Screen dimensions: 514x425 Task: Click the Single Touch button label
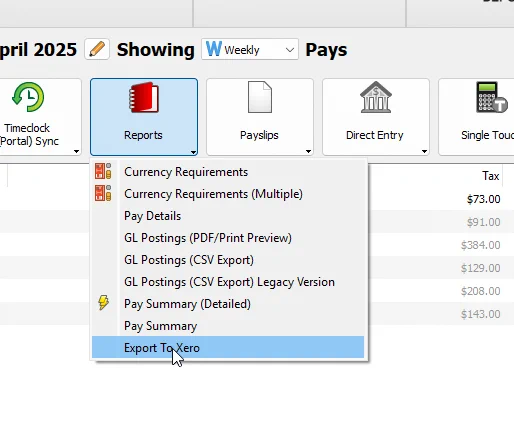pos(487,135)
